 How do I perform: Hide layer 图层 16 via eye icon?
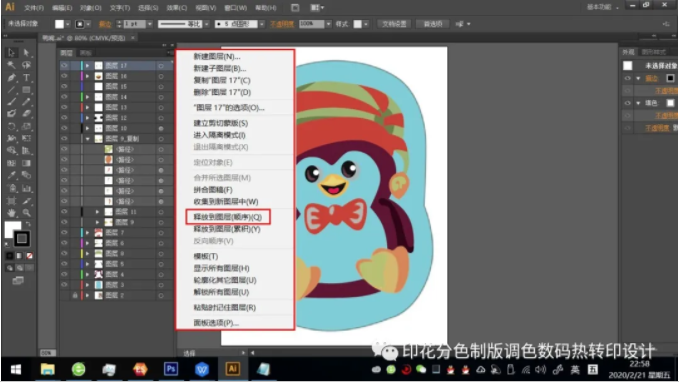pos(64,76)
